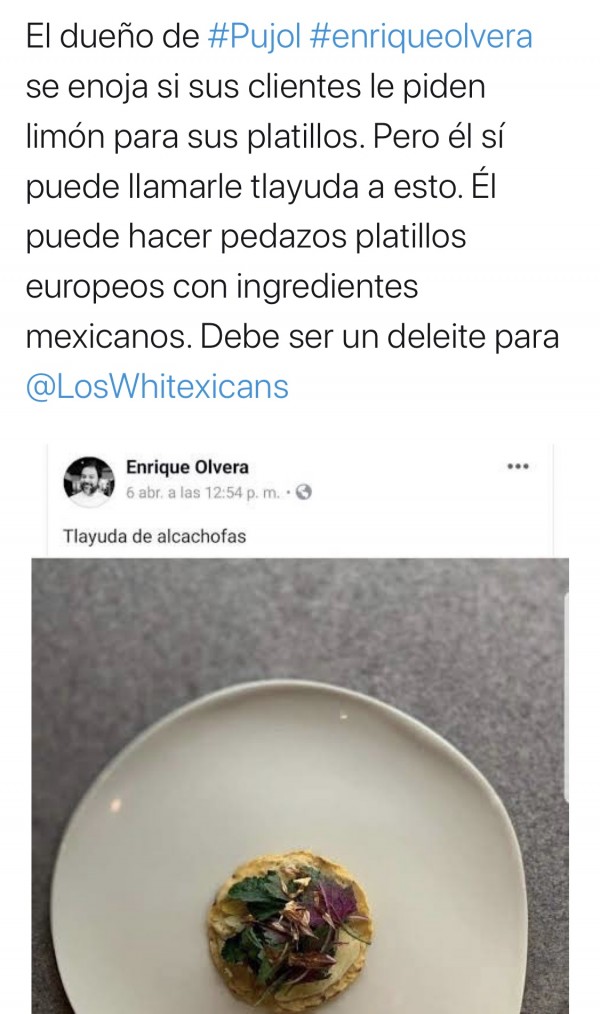Screen dimensions: 600x1014
Task: Click the tlayuda topped with greens
Action: 293,932
